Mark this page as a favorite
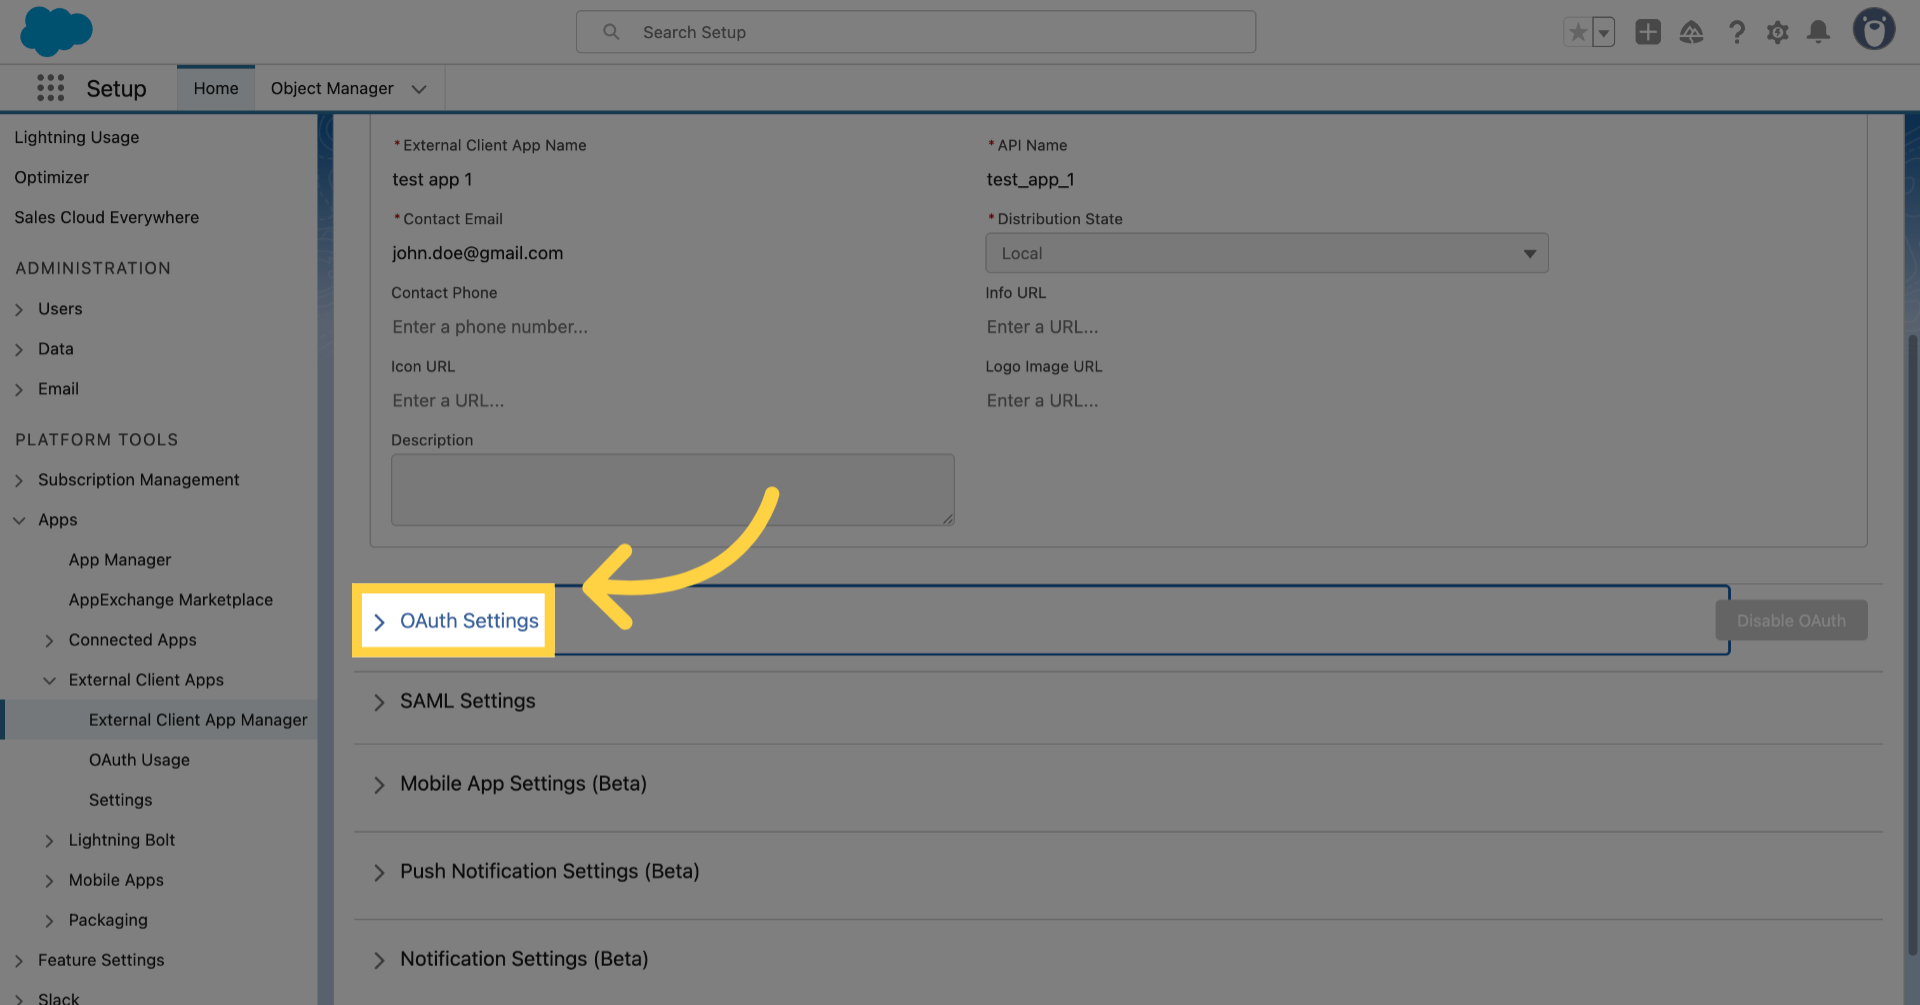1920x1005 pixels. 1576,31
